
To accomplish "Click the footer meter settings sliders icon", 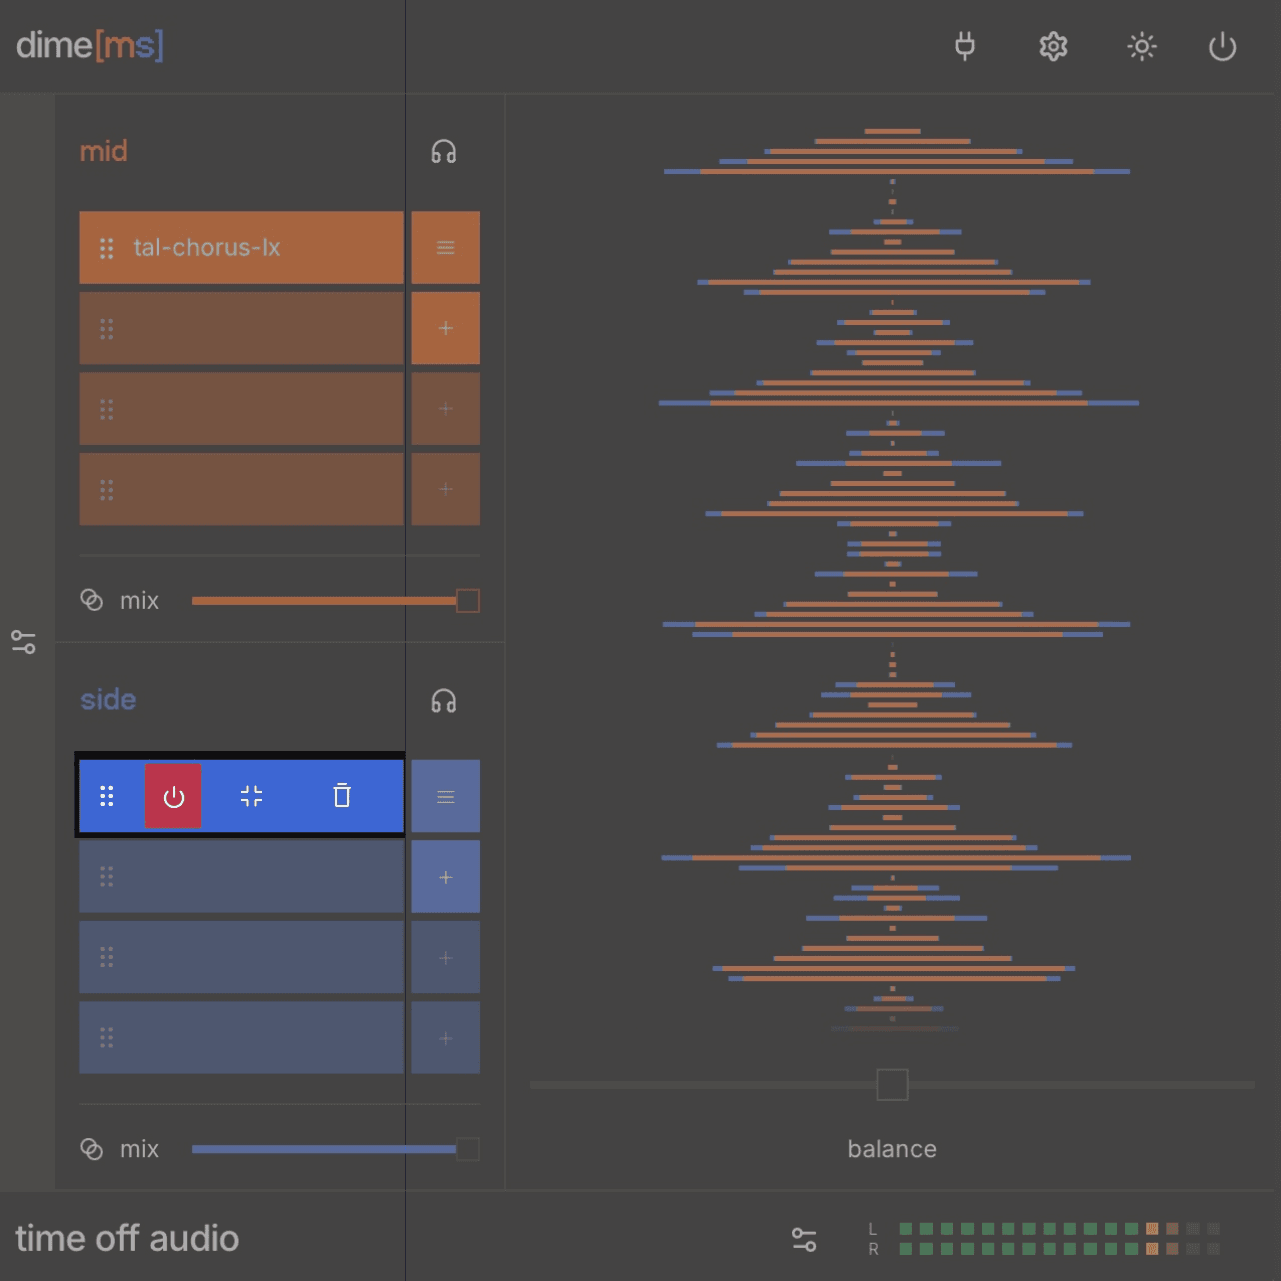I will click(x=804, y=1240).
